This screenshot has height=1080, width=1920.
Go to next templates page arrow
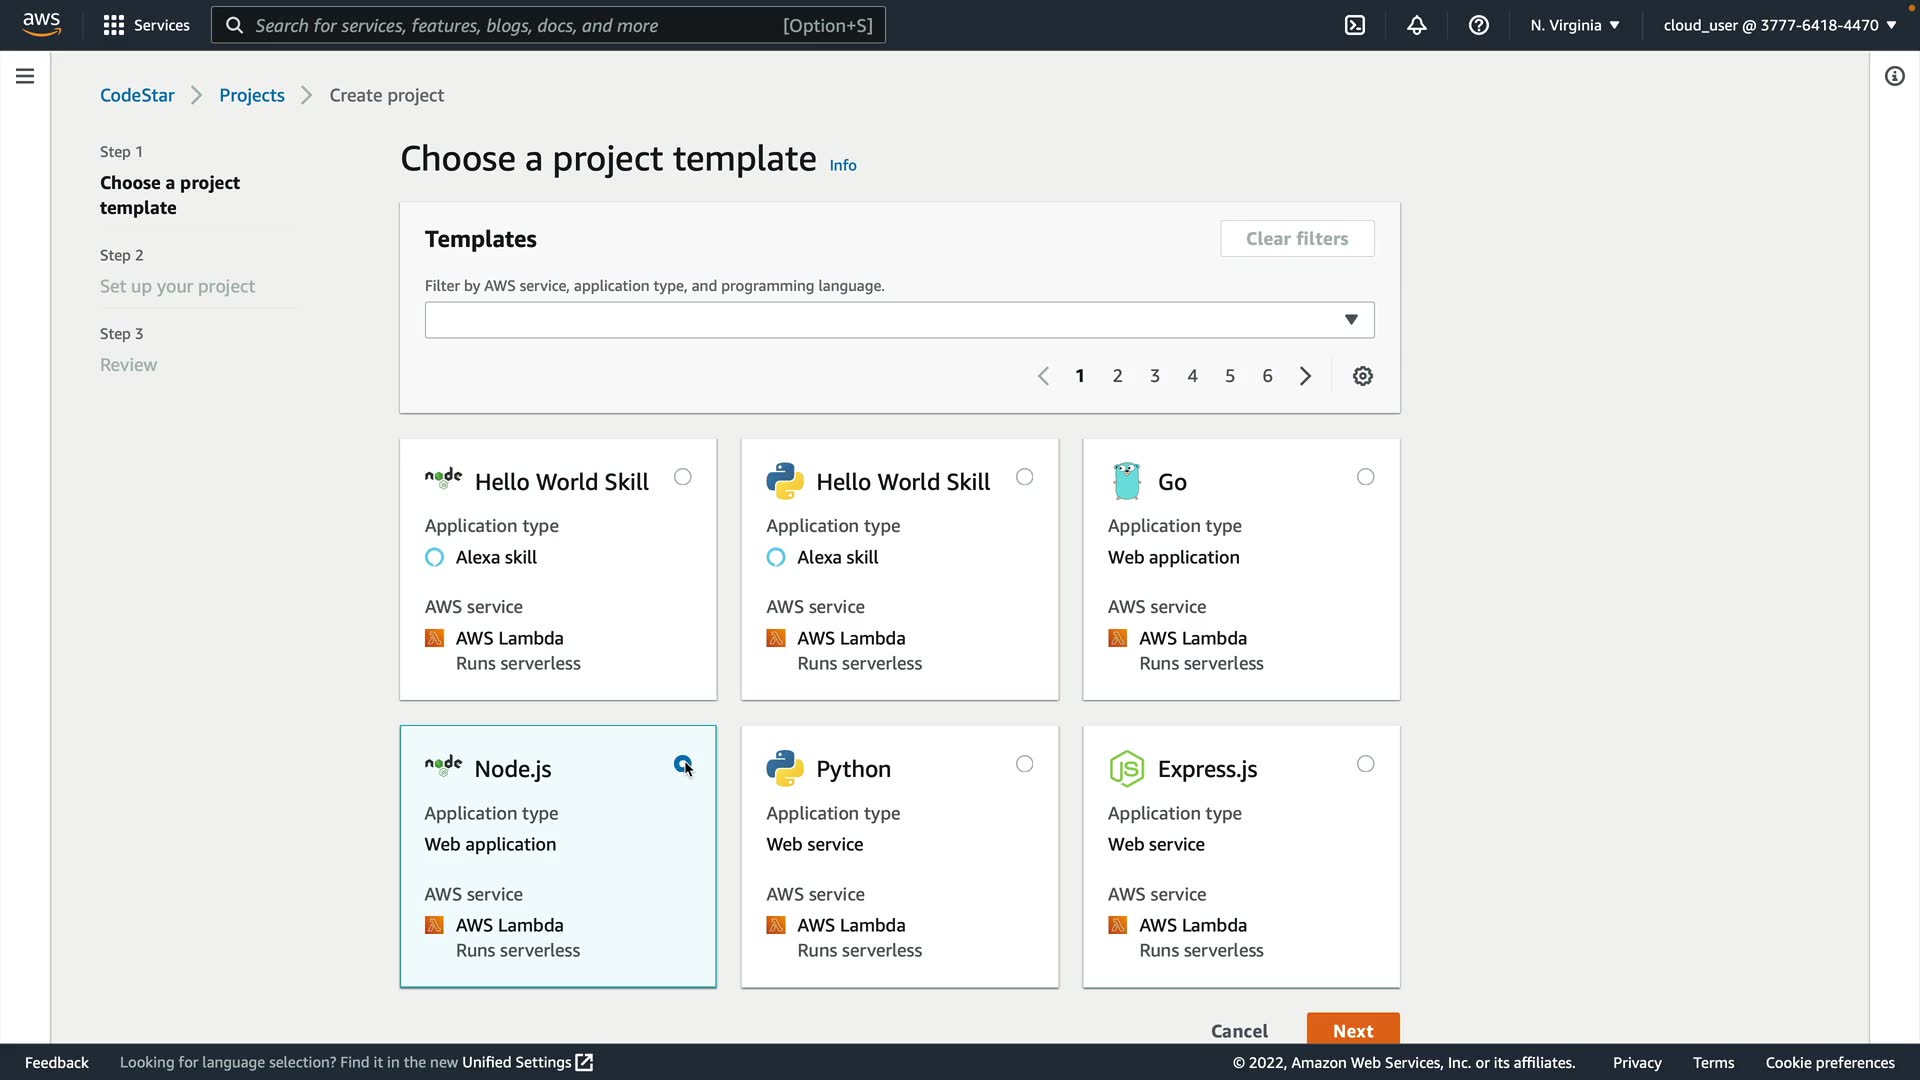pos(1305,376)
